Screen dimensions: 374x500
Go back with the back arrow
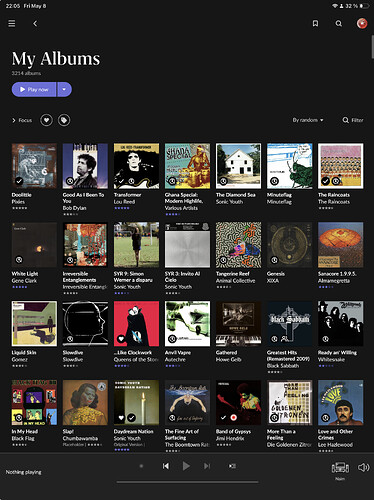(35, 23)
